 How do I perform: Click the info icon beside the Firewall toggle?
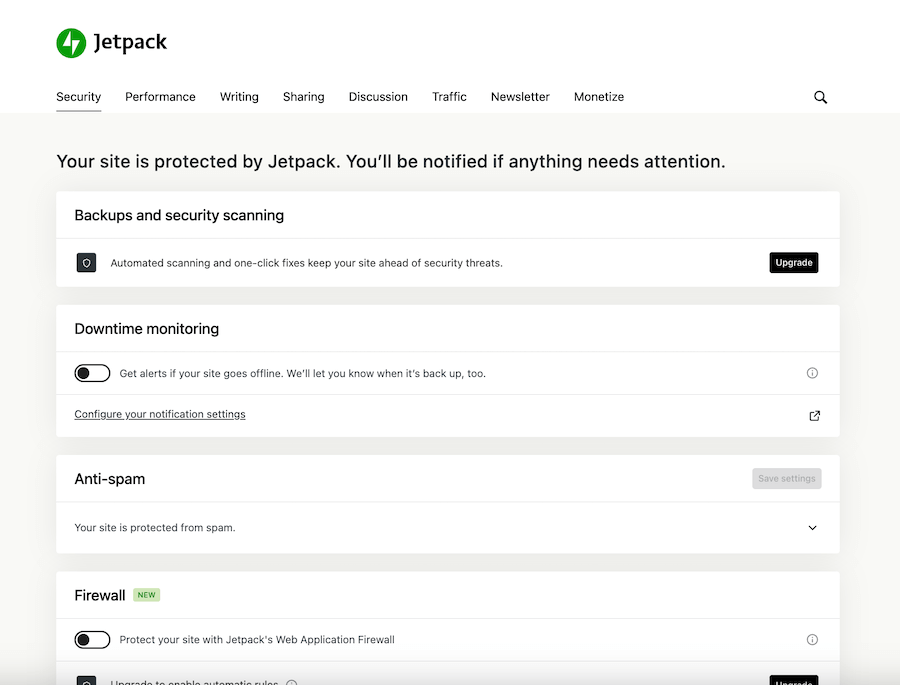pyautogui.click(x=812, y=639)
